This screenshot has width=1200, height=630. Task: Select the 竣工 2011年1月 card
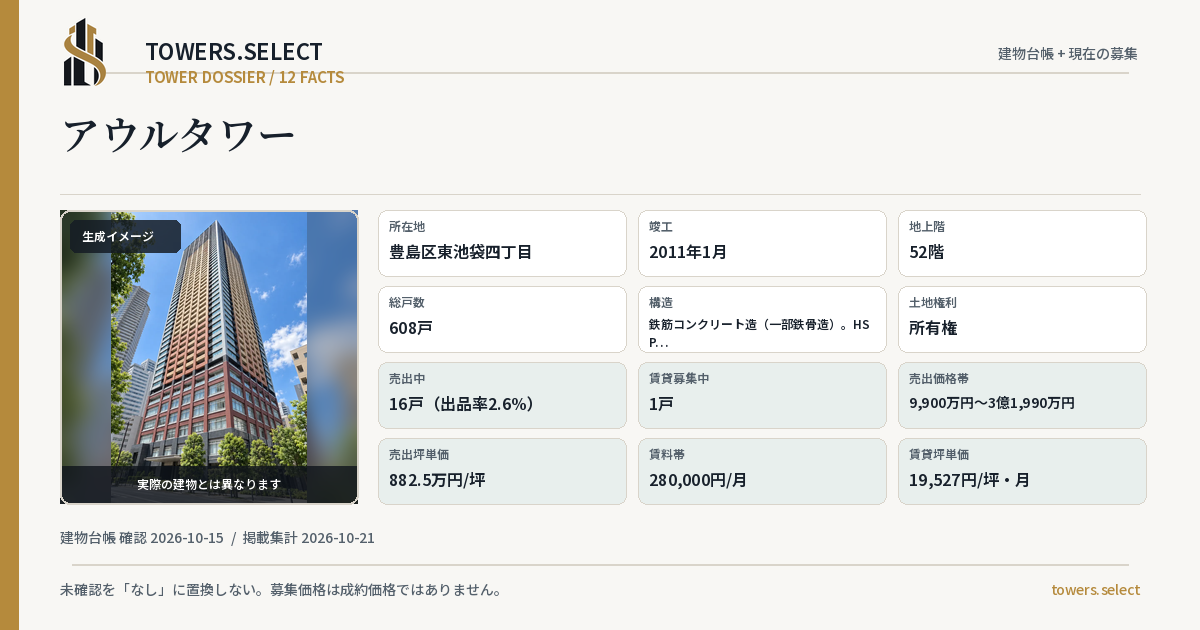(762, 243)
